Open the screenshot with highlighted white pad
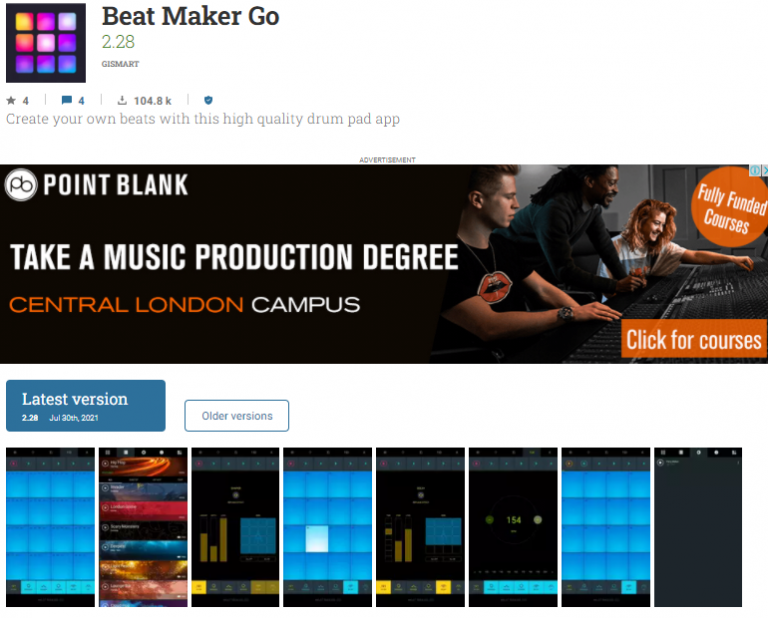 tap(328, 527)
